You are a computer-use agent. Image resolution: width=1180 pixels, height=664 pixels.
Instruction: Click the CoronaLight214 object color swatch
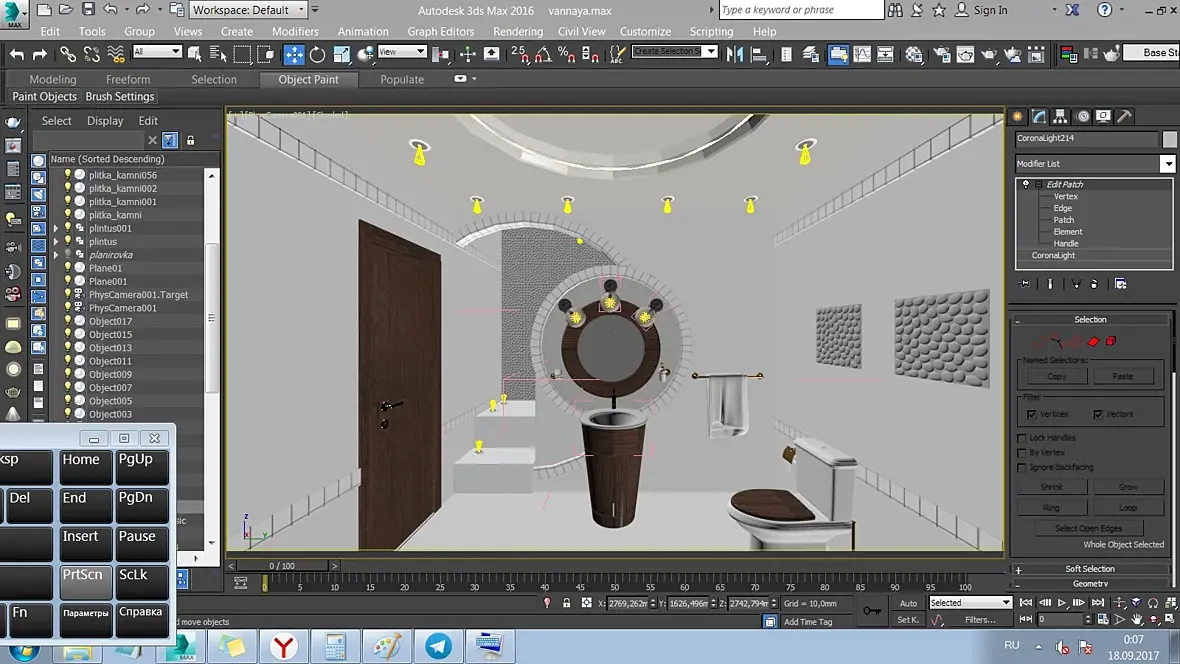(x=1170, y=139)
